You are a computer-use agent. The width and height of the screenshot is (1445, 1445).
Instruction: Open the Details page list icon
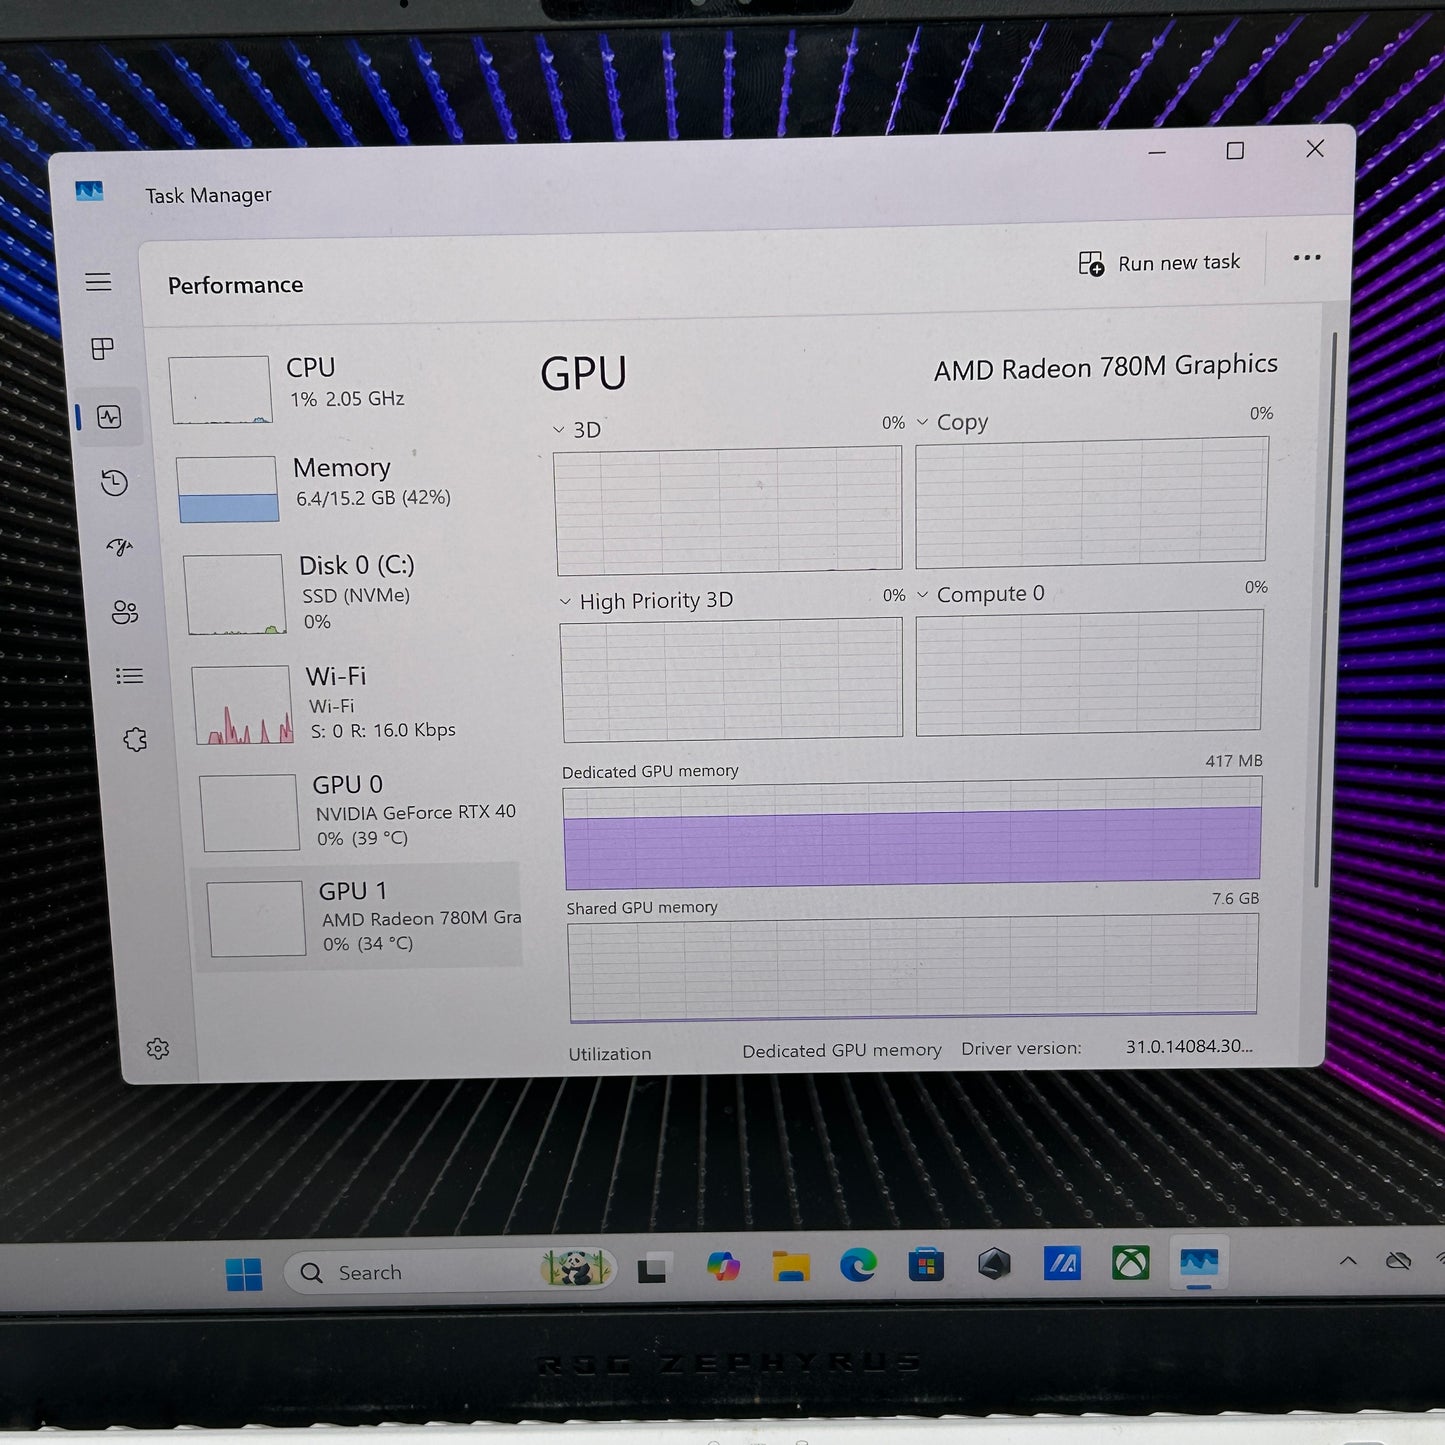129,676
